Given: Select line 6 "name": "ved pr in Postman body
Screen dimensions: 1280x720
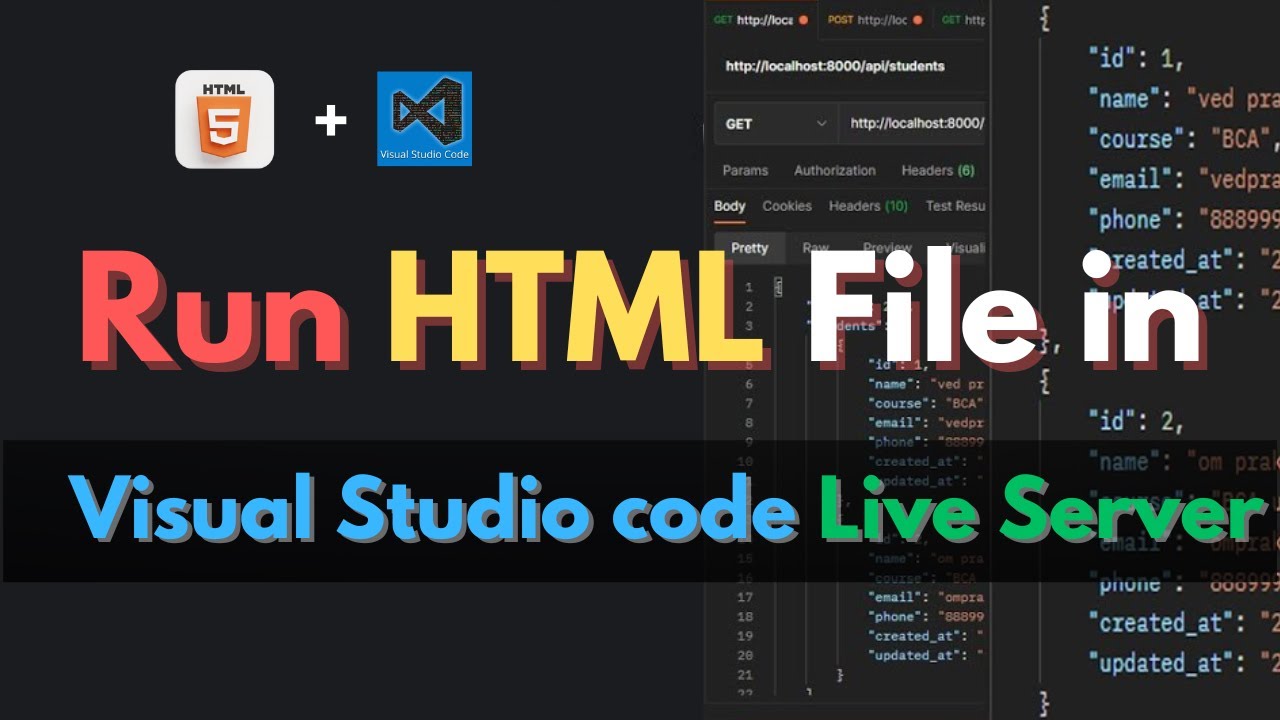Looking at the screenshot, I should click(x=928, y=383).
